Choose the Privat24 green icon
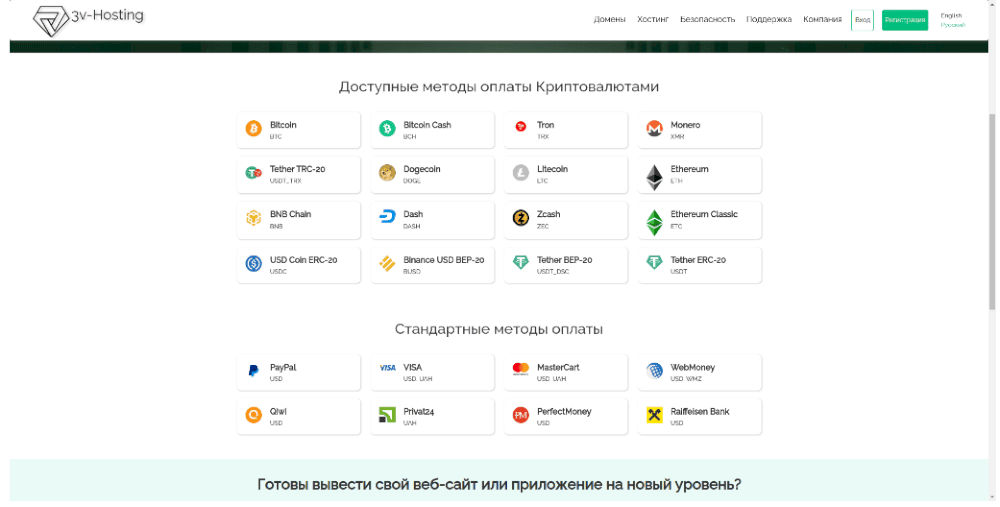Screen dimensions: 1000x507 click(x=387, y=415)
